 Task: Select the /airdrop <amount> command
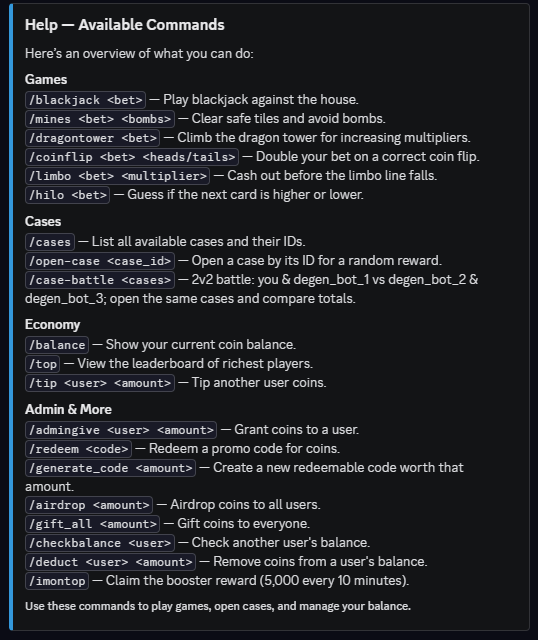(x=89, y=505)
